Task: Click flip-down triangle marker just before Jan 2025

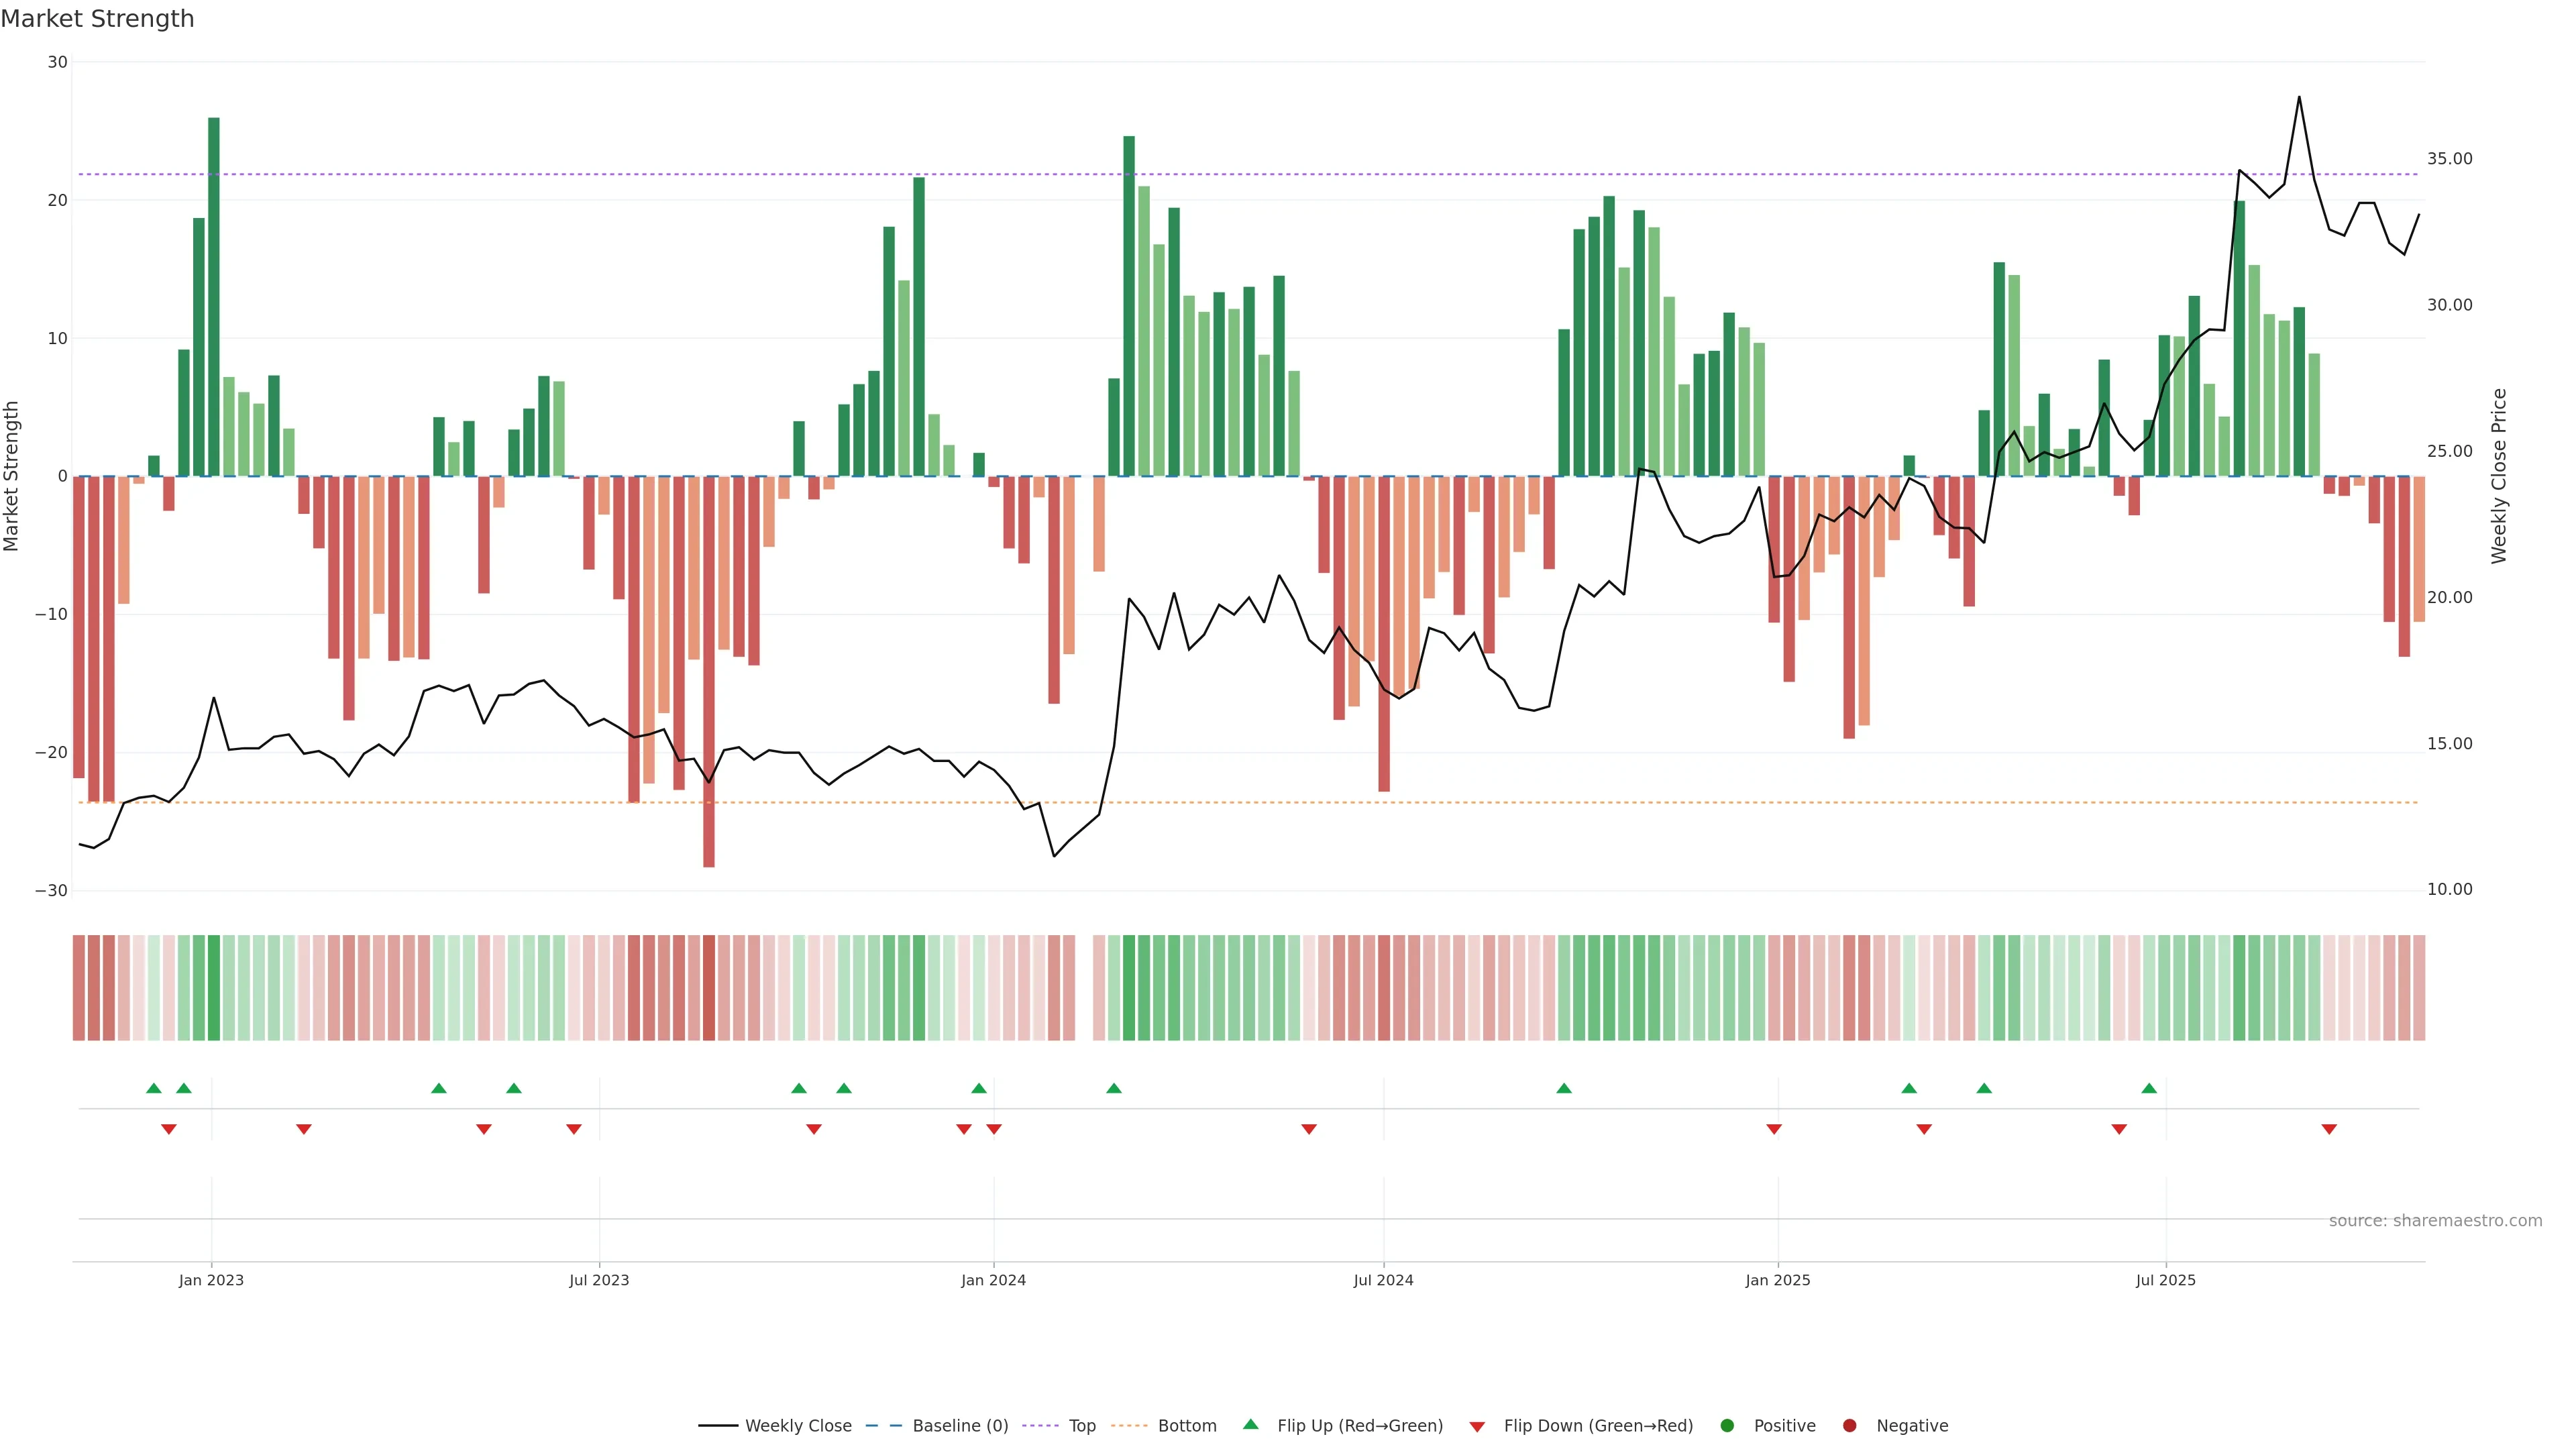Action: pyautogui.click(x=1774, y=1129)
